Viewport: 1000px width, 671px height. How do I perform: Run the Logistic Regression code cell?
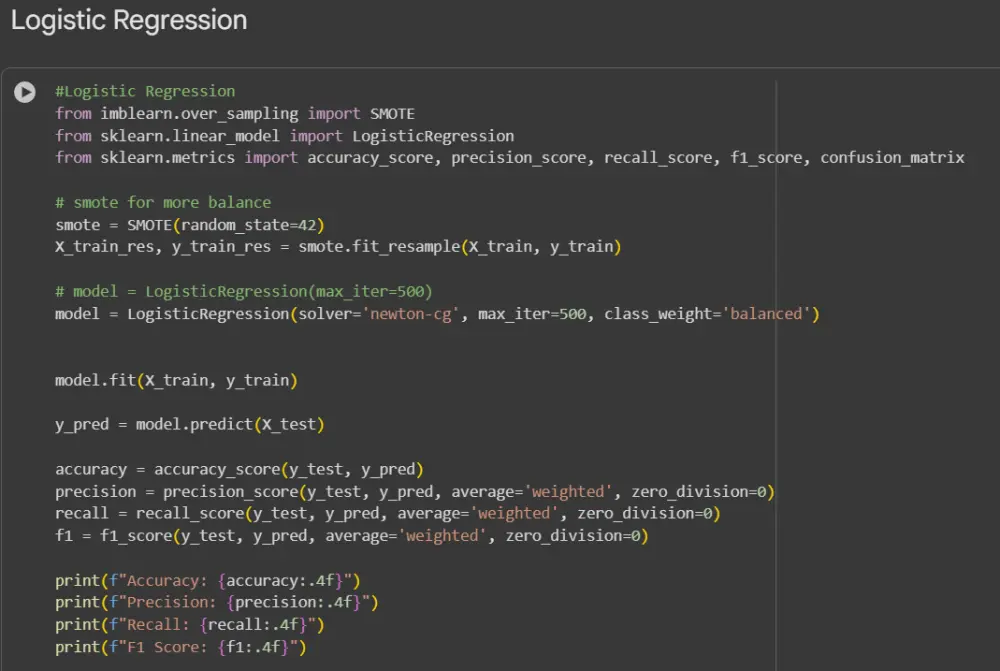point(25,92)
